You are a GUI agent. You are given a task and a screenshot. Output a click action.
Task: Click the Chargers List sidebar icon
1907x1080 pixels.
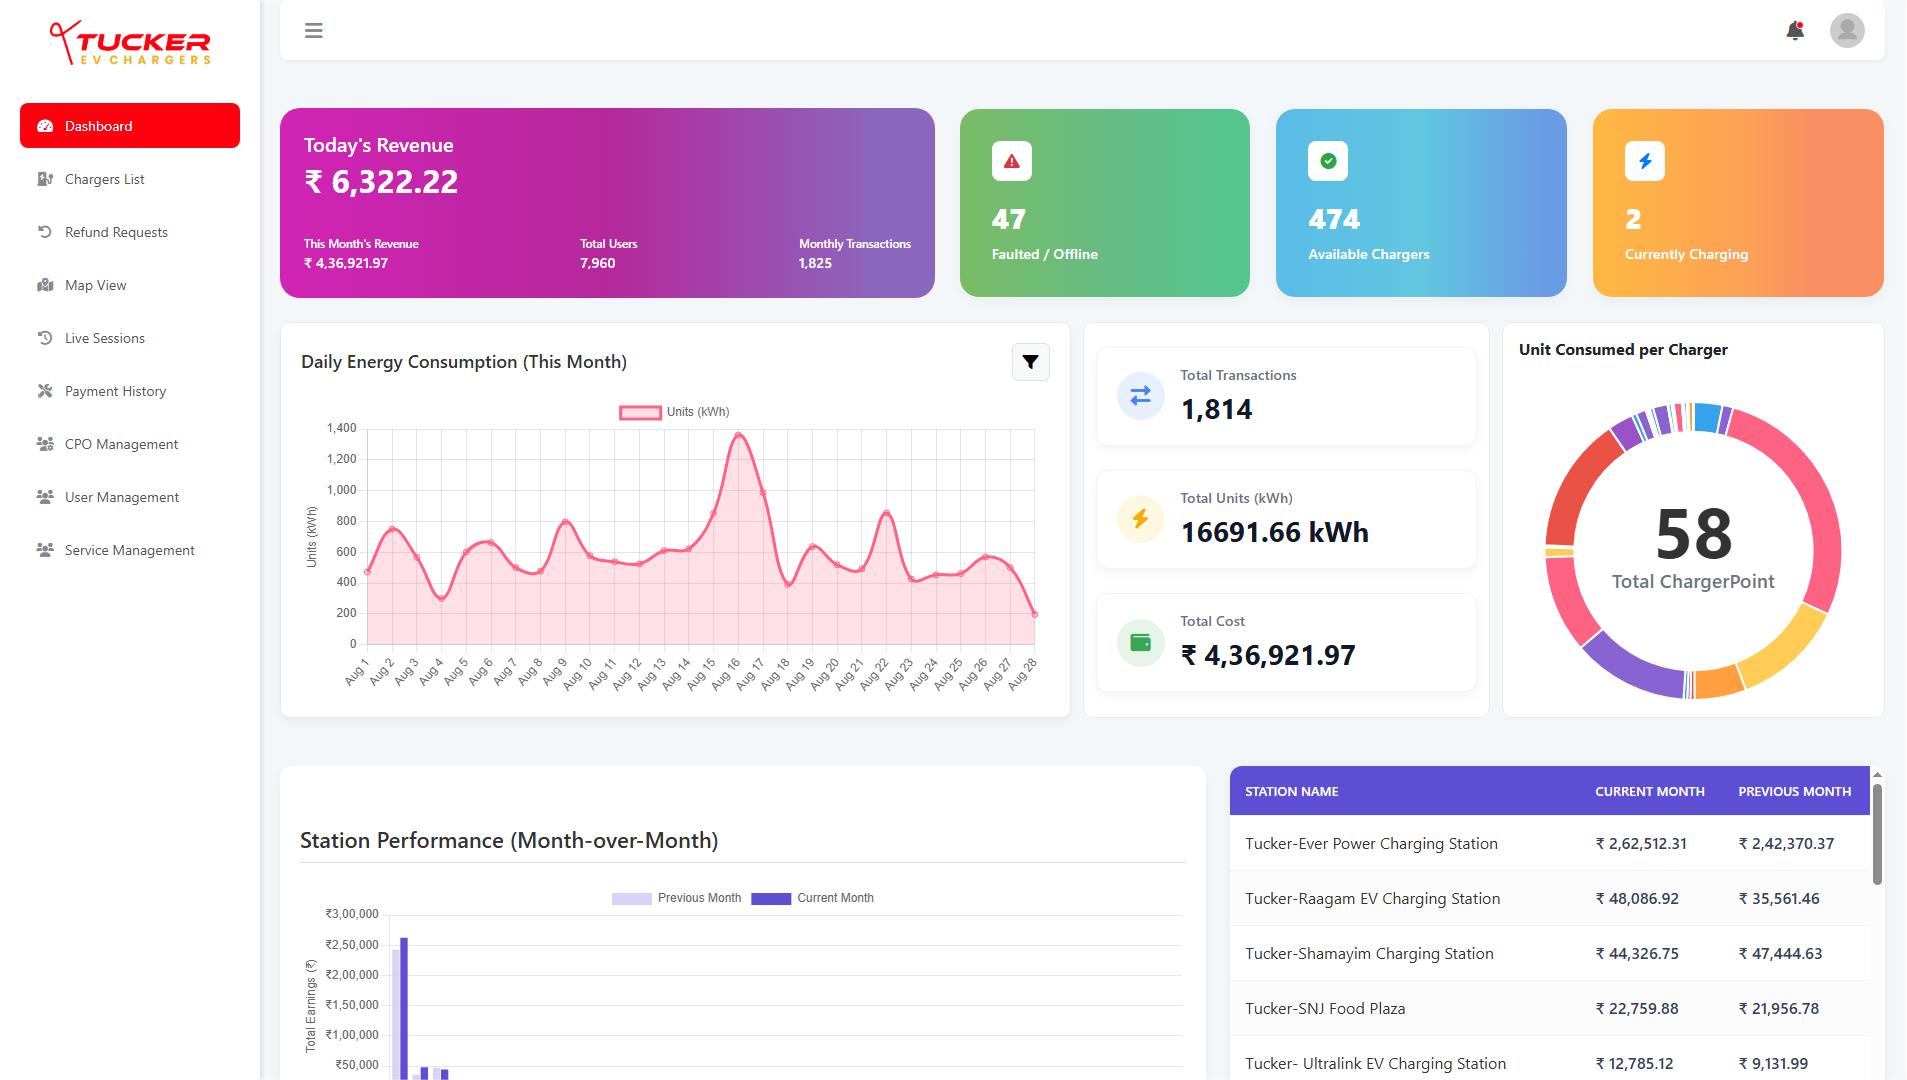pos(45,179)
